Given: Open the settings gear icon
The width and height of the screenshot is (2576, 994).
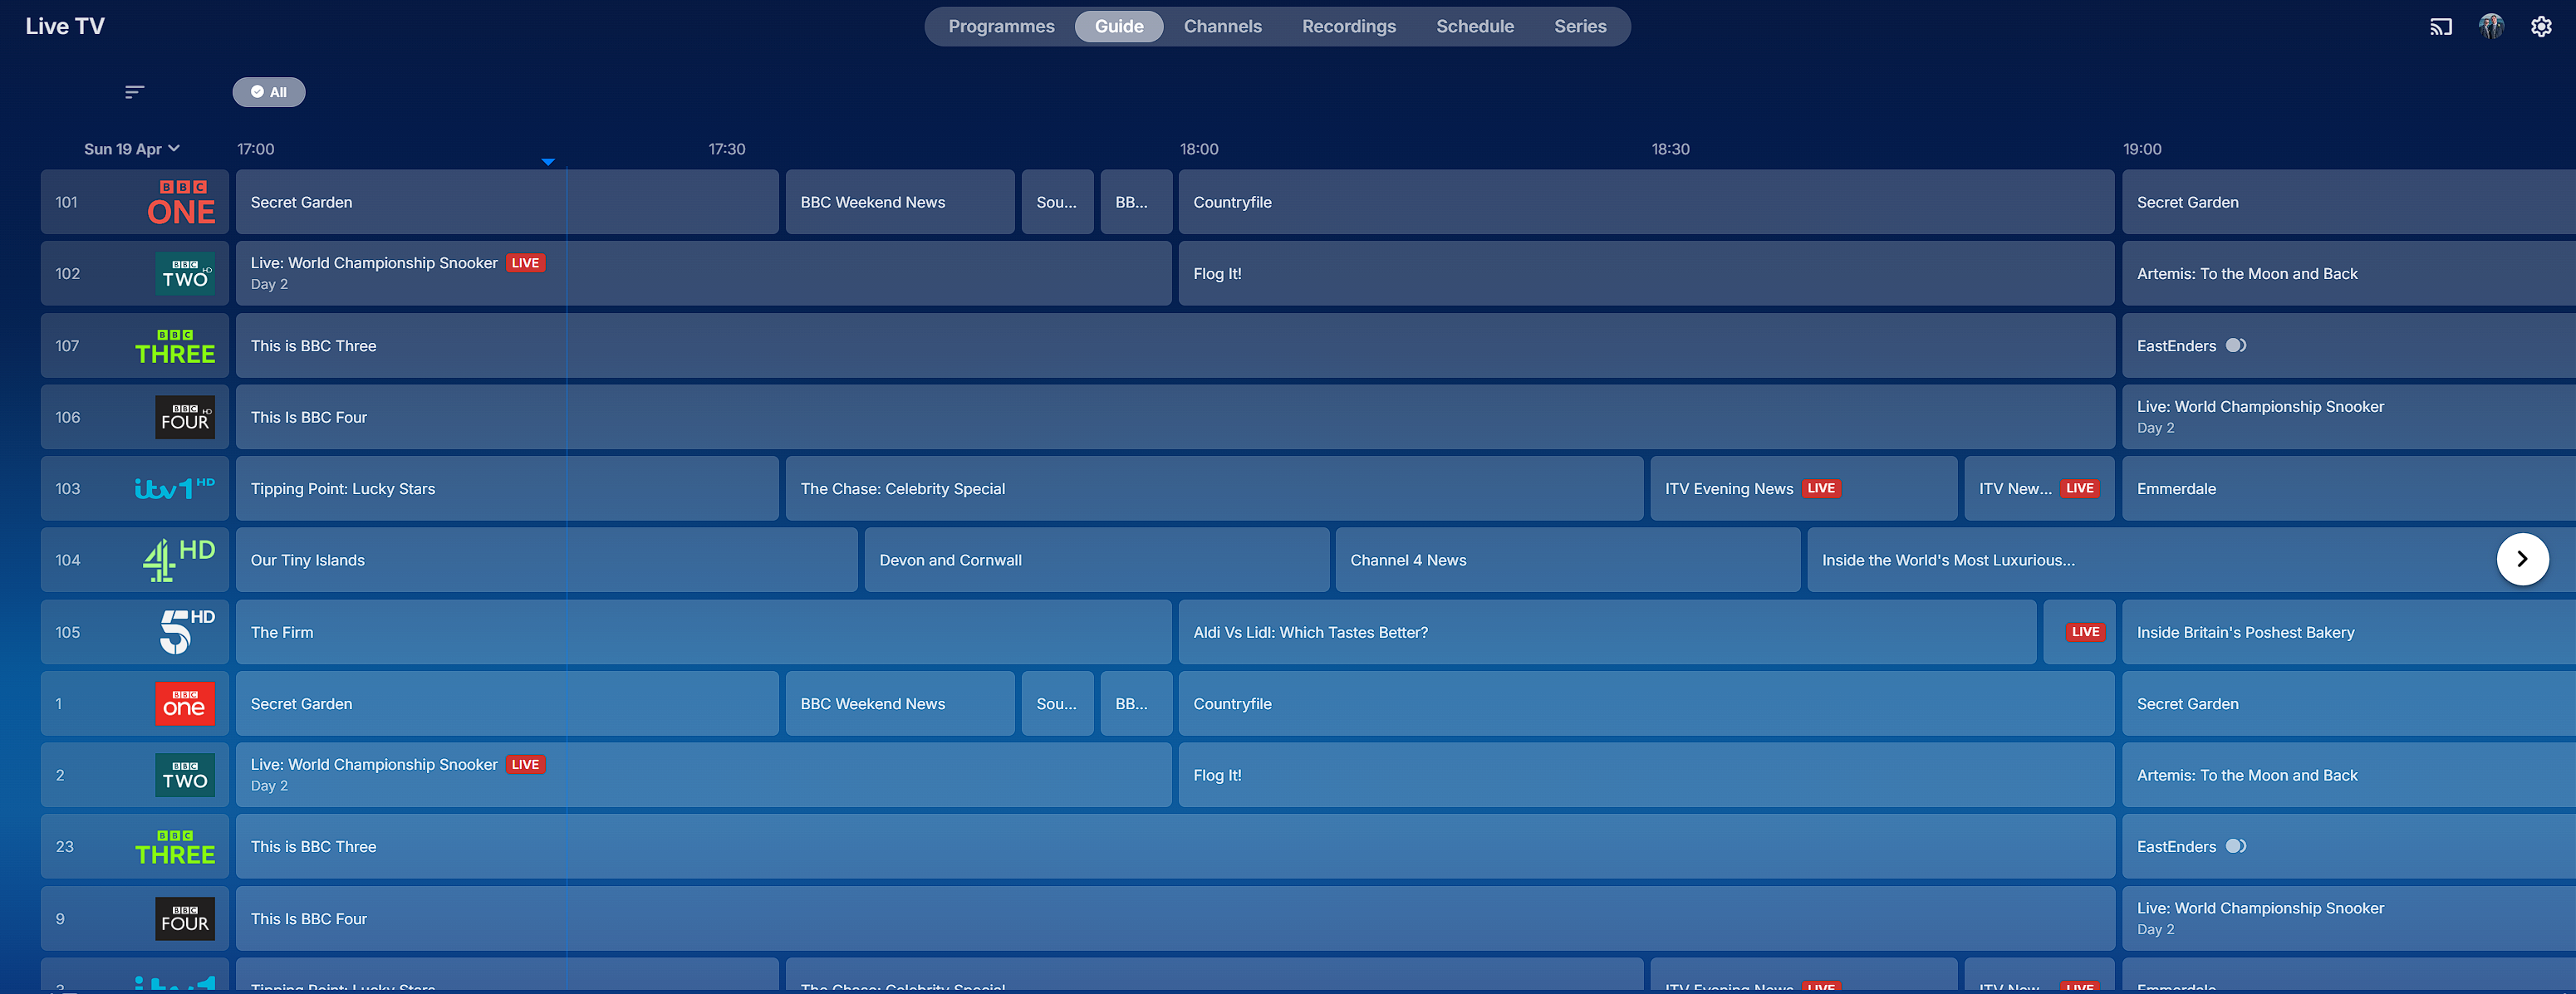Looking at the screenshot, I should pyautogui.click(x=2541, y=27).
